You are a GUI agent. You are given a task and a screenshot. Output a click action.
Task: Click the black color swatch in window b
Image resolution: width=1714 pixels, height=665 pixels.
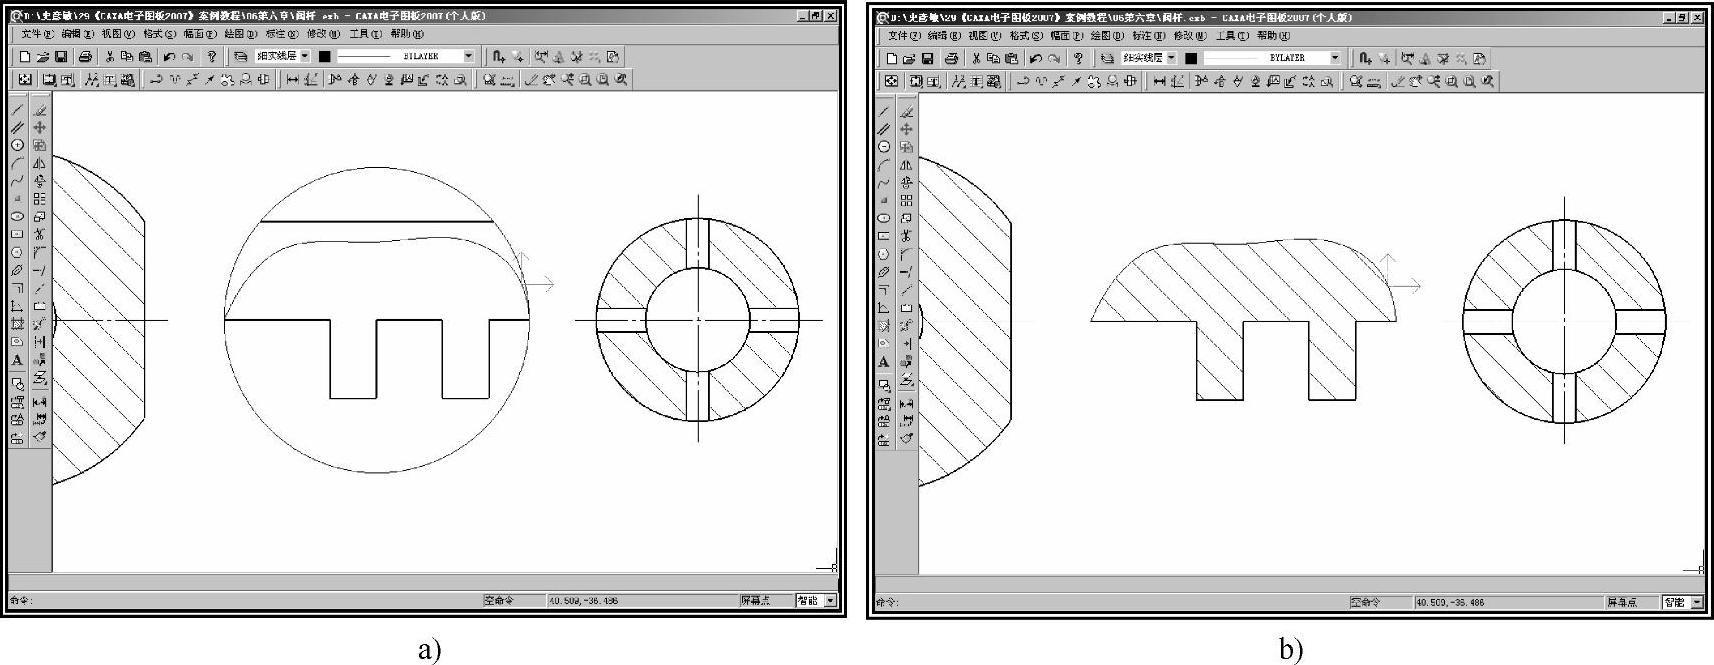tap(1190, 58)
